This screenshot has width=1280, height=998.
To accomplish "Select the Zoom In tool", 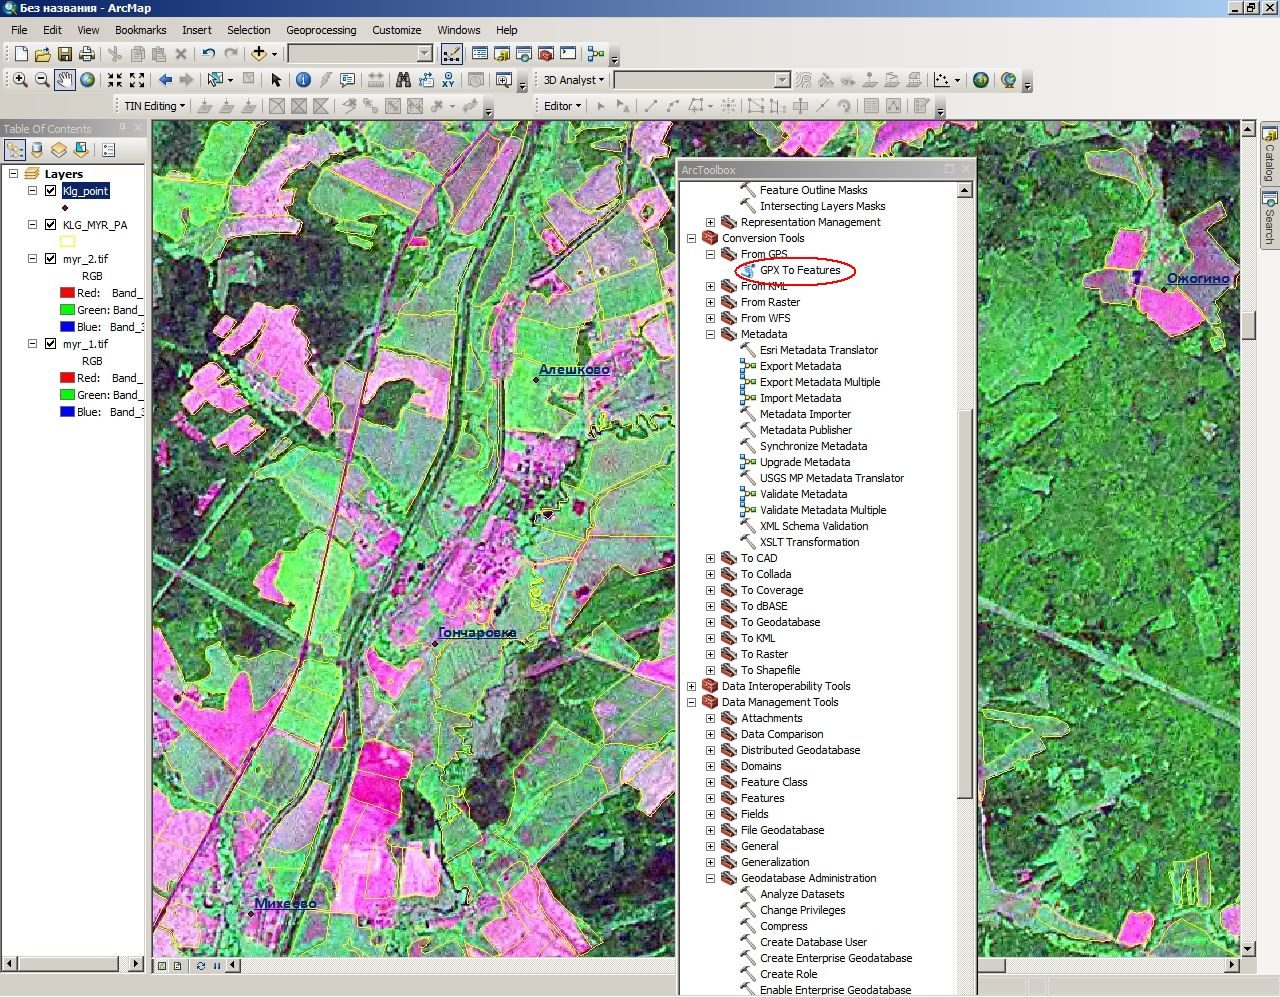I will click(x=20, y=80).
